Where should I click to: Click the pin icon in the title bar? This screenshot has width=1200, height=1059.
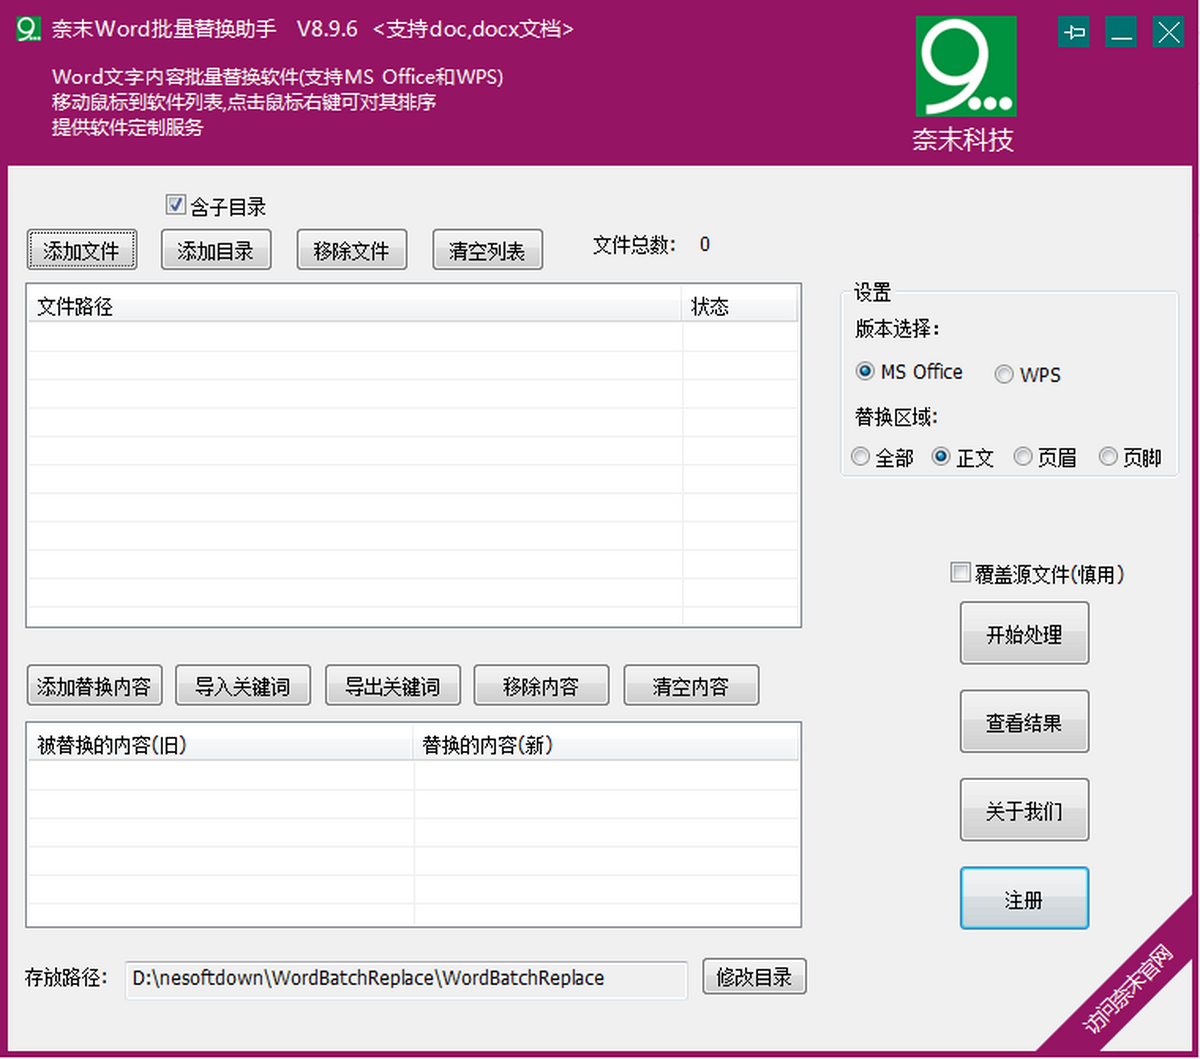1073,32
